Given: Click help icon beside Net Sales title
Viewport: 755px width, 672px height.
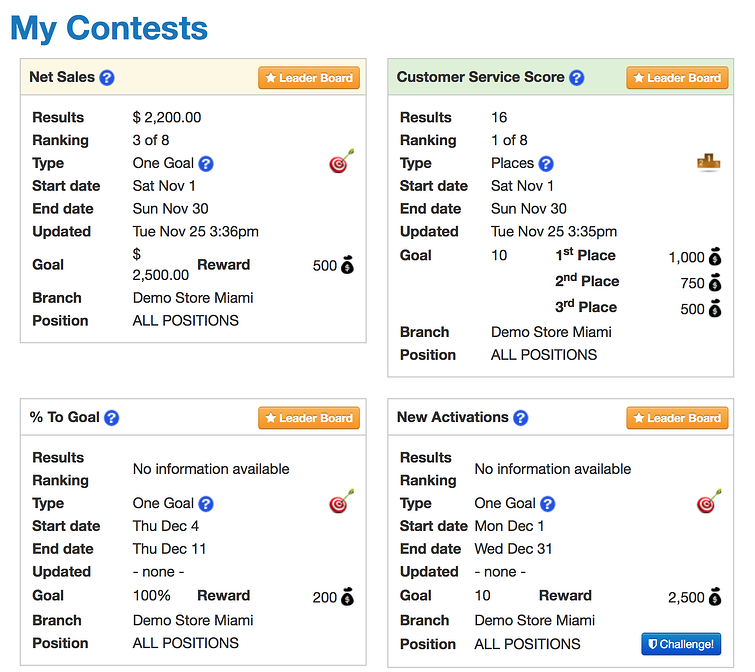Looking at the screenshot, I should [x=107, y=78].
